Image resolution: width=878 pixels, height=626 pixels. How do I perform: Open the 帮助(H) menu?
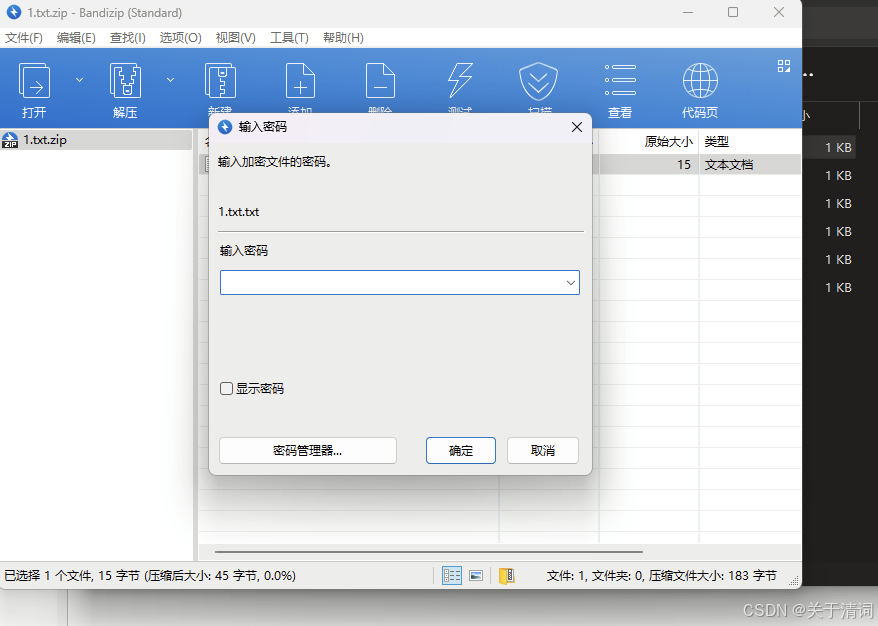343,38
